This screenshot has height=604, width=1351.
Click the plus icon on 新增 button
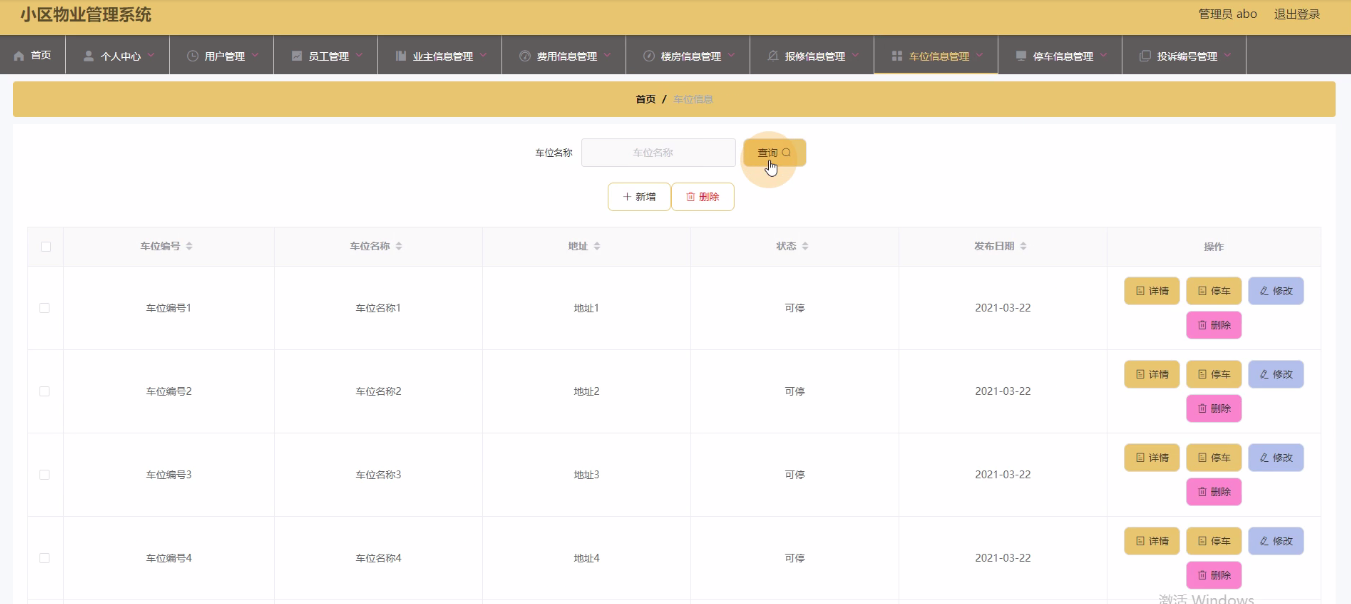[627, 197]
